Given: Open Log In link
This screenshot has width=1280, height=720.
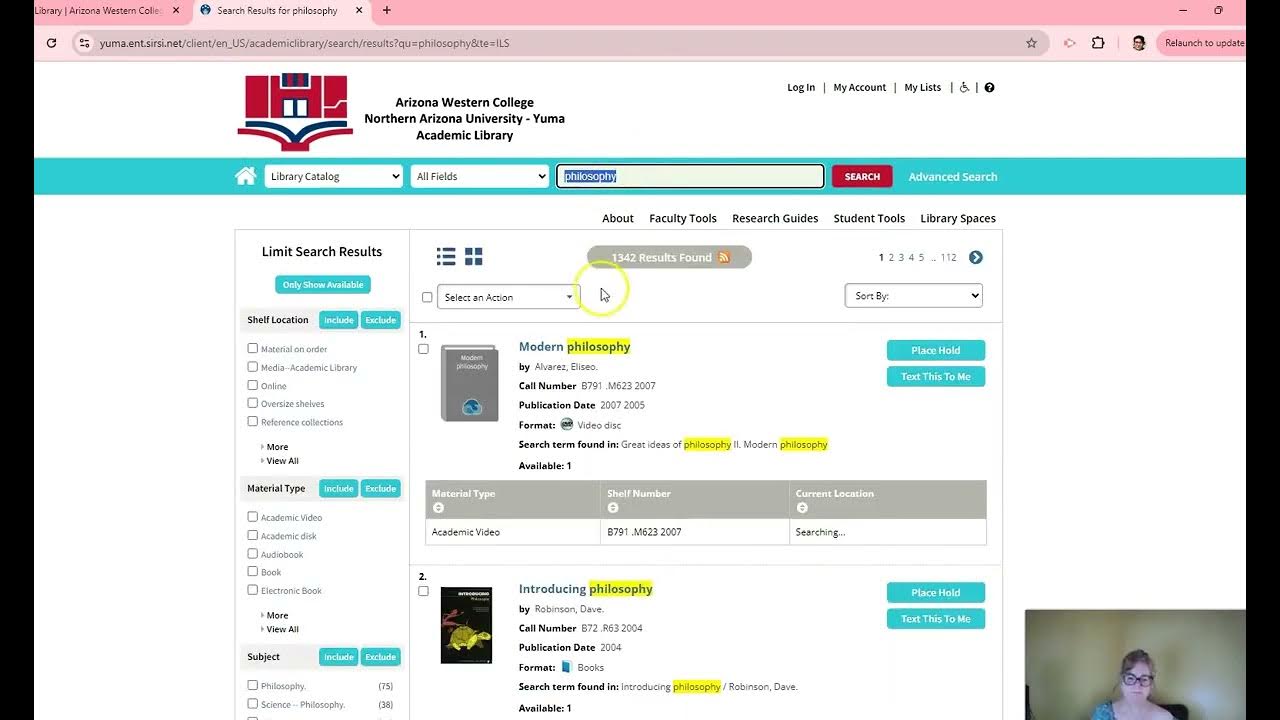Looking at the screenshot, I should 801,87.
